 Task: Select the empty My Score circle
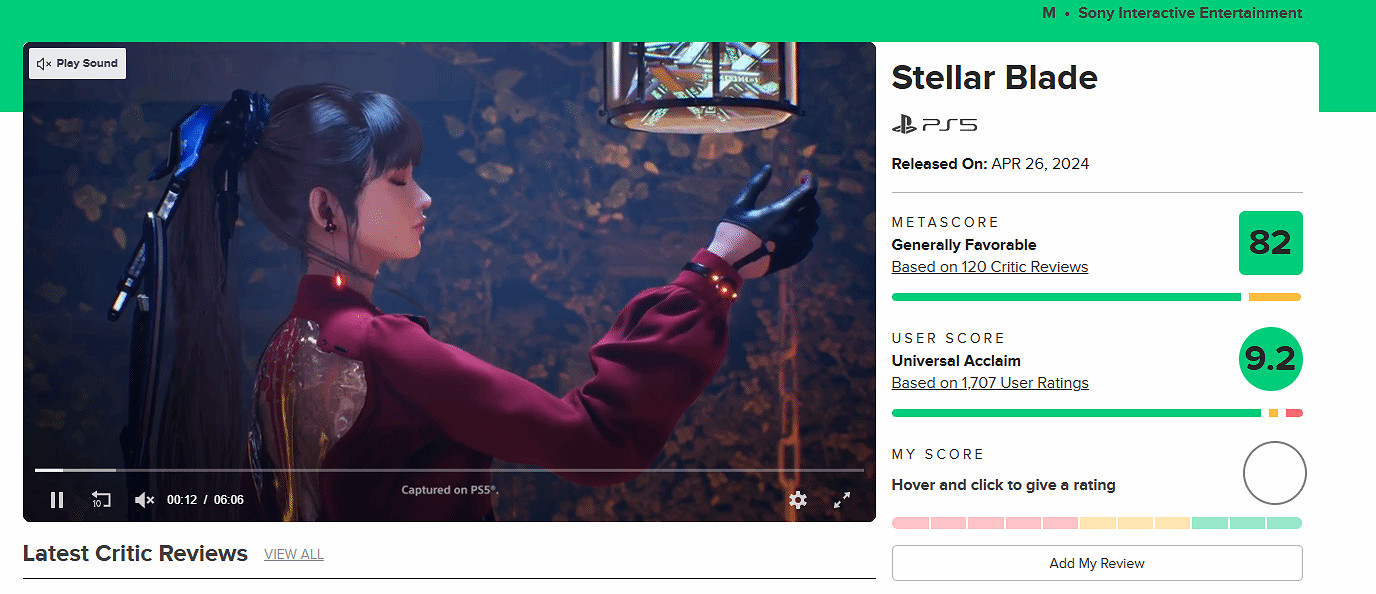coord(1274,473)
